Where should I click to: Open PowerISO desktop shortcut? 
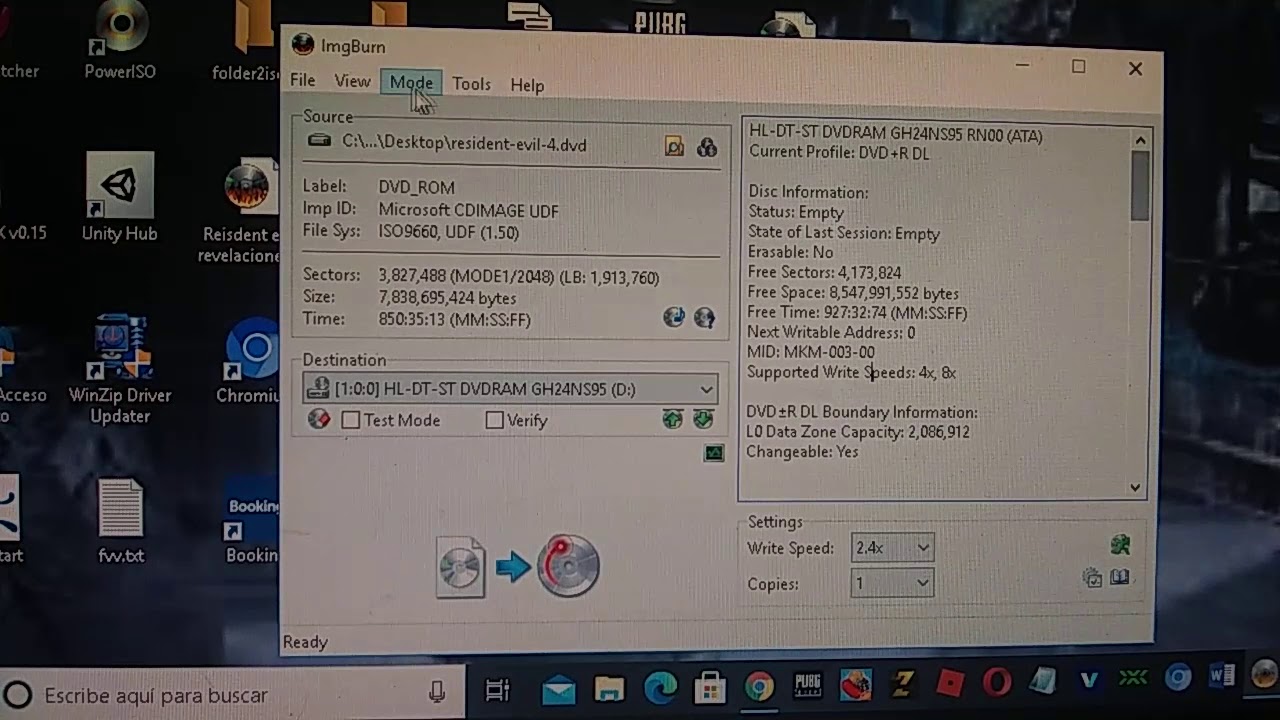pos(120,40)
